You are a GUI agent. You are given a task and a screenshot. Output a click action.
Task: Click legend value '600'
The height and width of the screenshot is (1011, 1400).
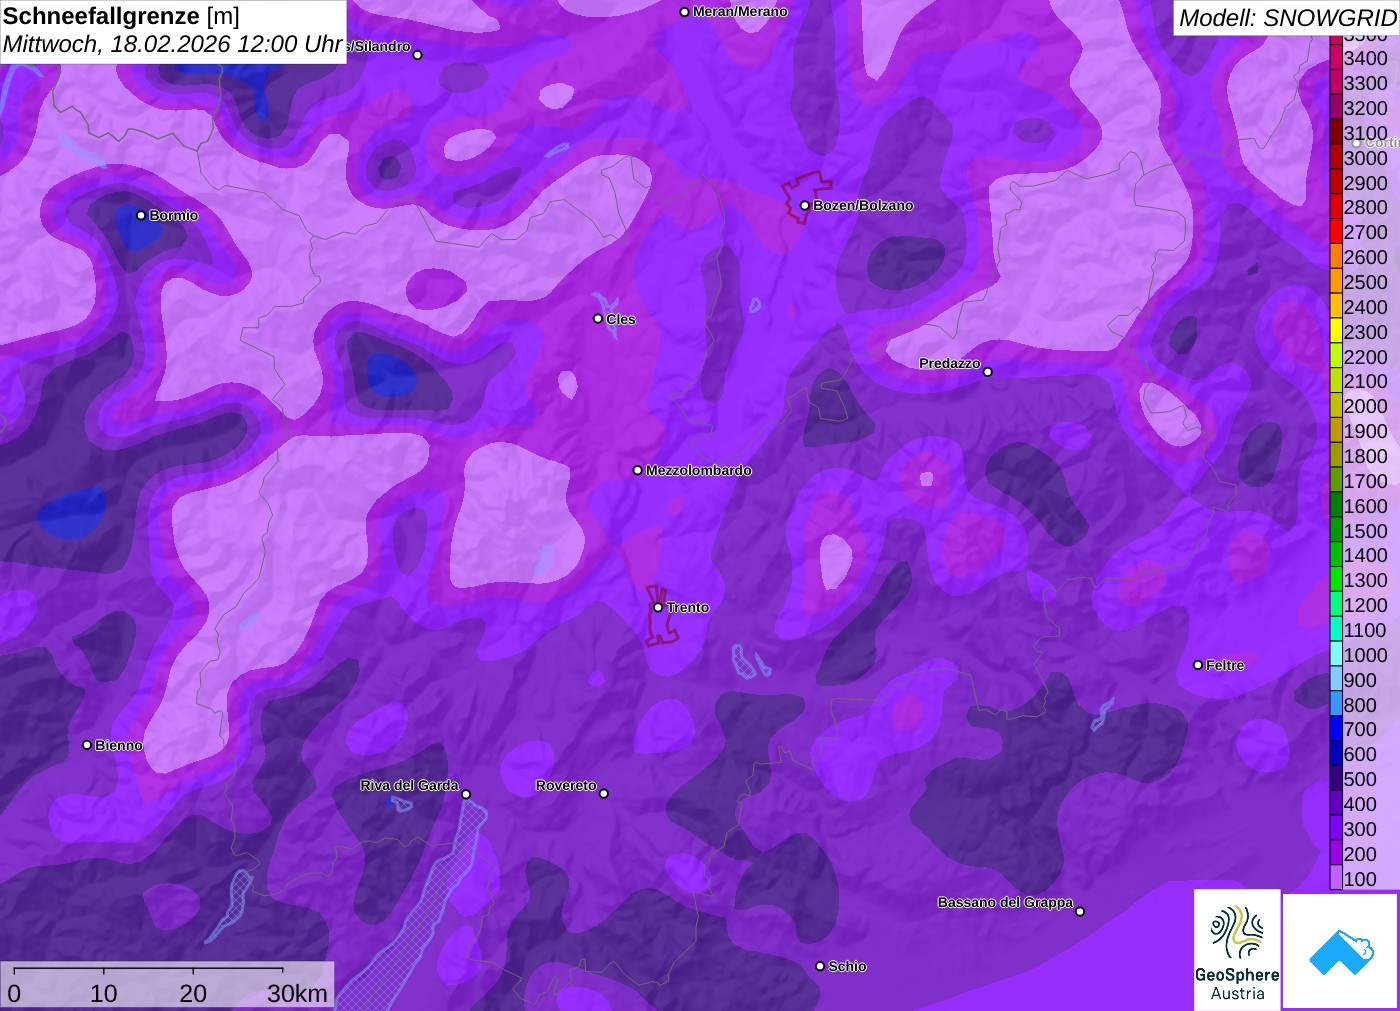click(x=1360, y=754)
